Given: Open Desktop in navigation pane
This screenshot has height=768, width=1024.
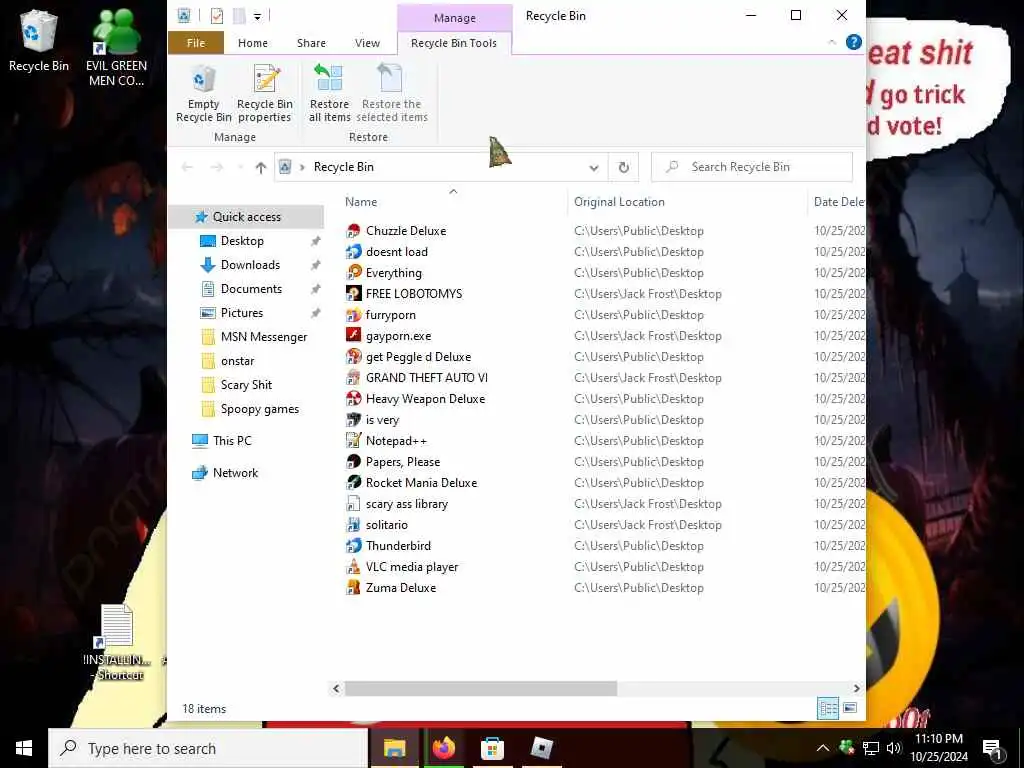Looking at the screenshot, I should click(242, 240).
